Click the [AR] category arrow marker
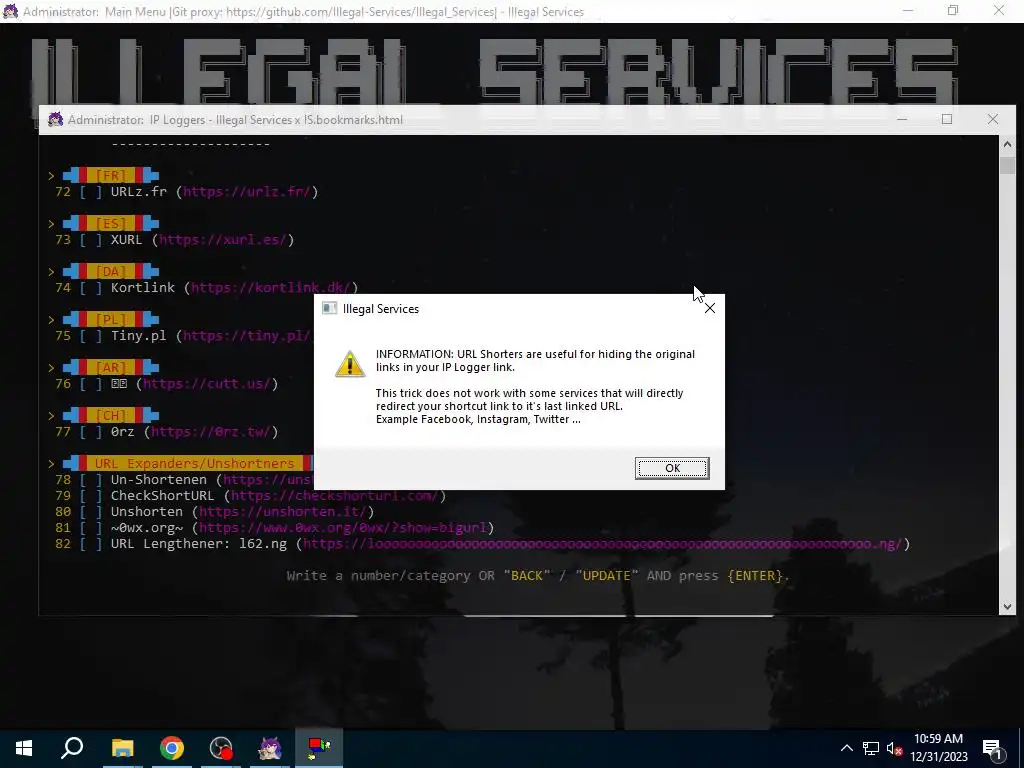 [x=51, y=367]
